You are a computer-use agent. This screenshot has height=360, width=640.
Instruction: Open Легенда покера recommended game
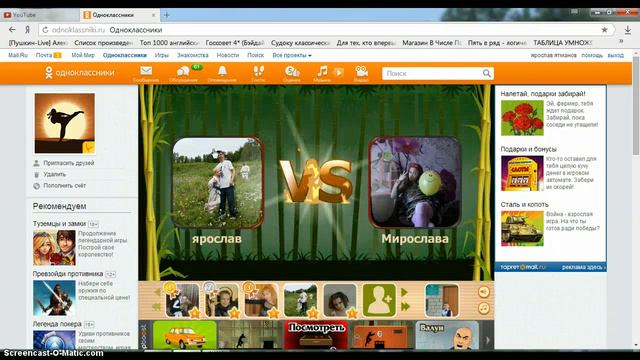point(57,324)
